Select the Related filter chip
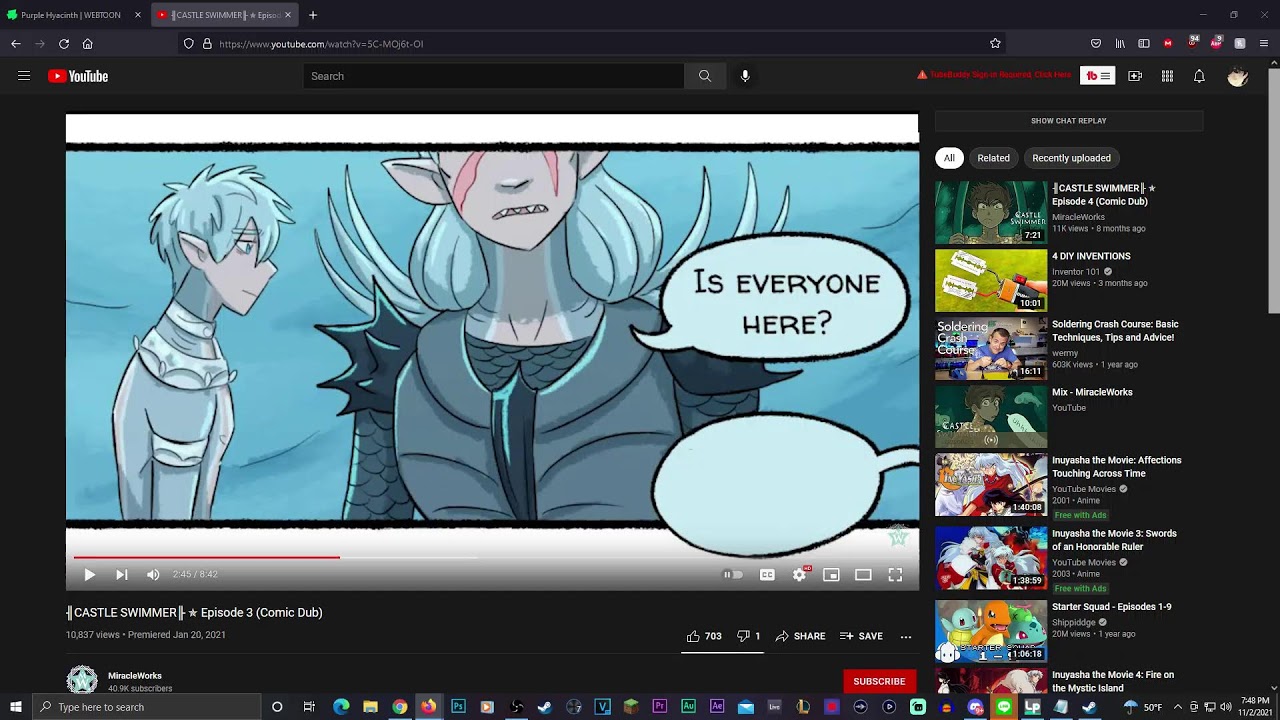Viewport: 1280px width, 720px height. click(x=993, y=158)
